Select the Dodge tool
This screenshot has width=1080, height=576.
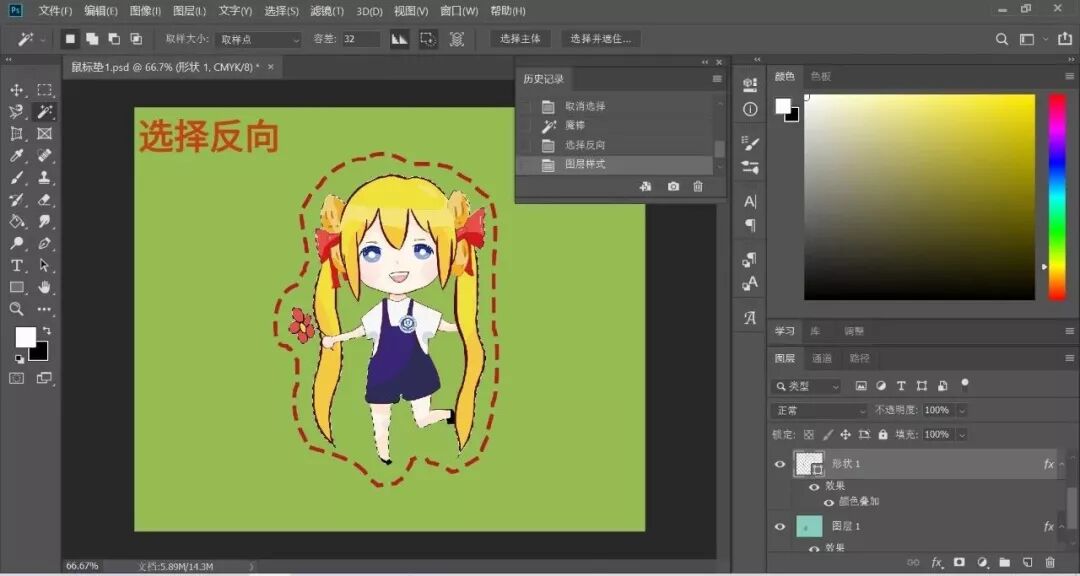17,243
